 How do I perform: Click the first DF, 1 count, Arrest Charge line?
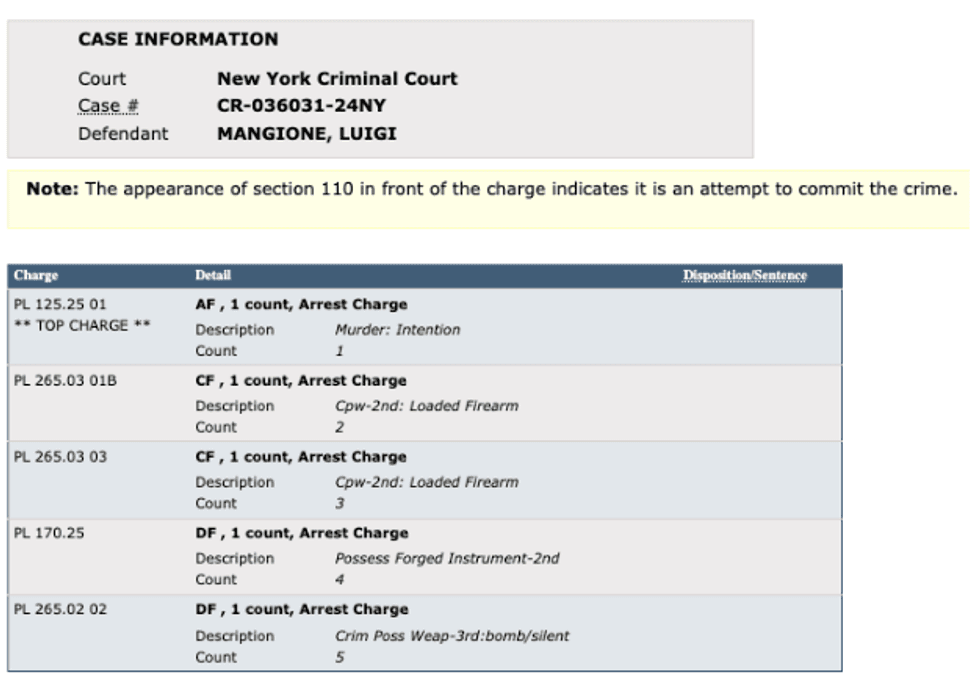302,533
